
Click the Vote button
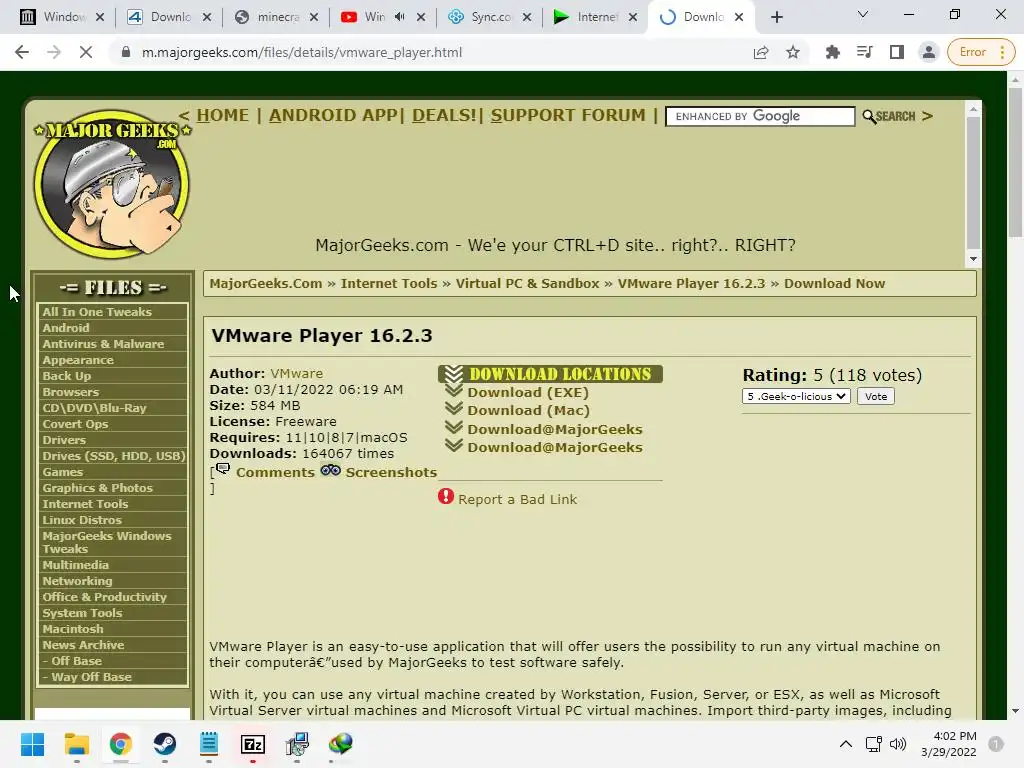coord(876,396)
